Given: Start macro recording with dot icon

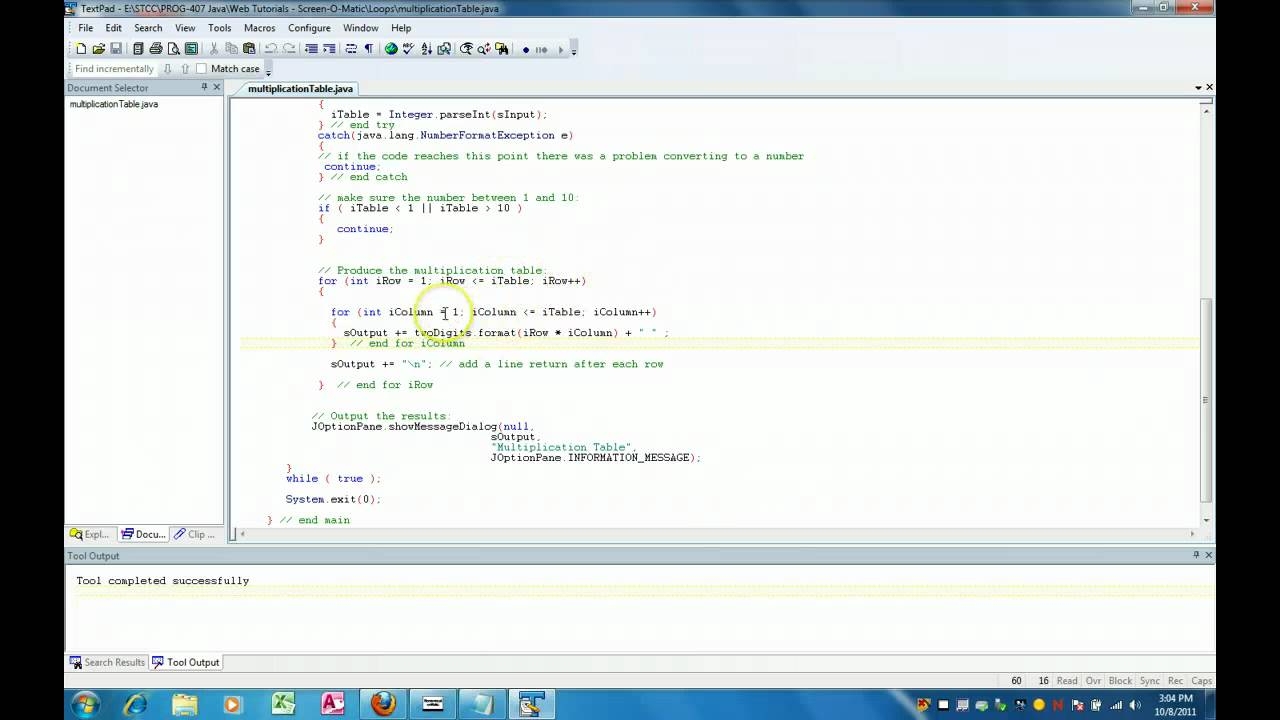Looking at the screenshot, I should pos(526,49).
